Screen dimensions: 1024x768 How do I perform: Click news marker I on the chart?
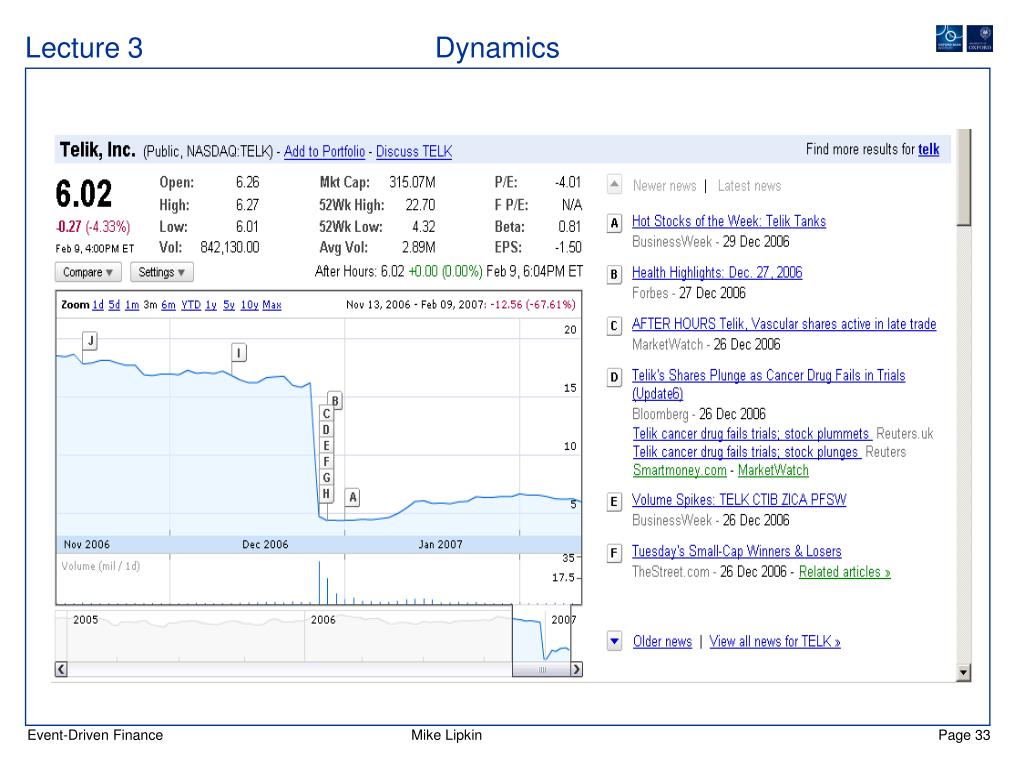click(x=239, y=352)
